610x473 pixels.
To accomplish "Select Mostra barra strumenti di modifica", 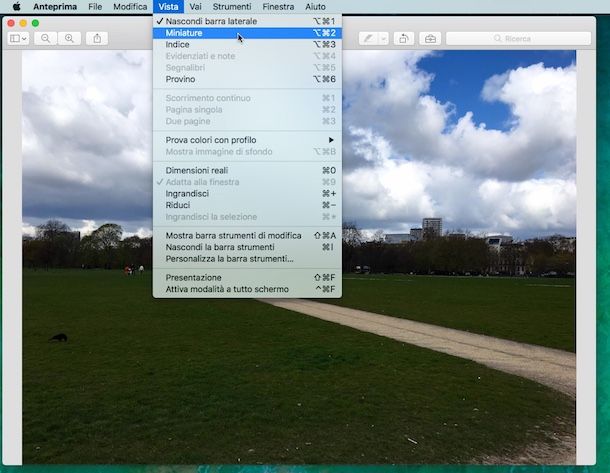I will 247,236.
